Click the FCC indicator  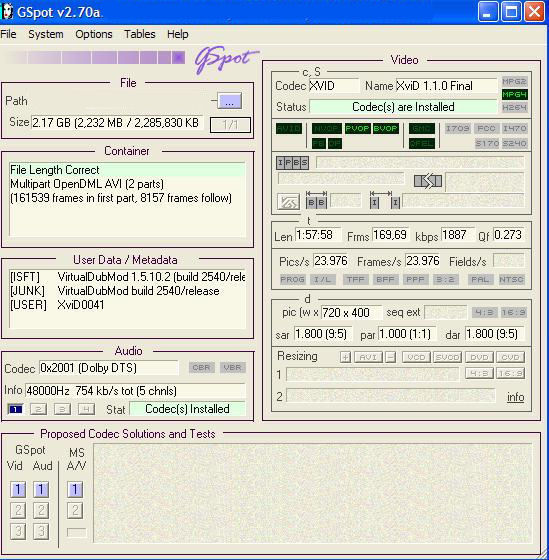click(x=486, y=129)
